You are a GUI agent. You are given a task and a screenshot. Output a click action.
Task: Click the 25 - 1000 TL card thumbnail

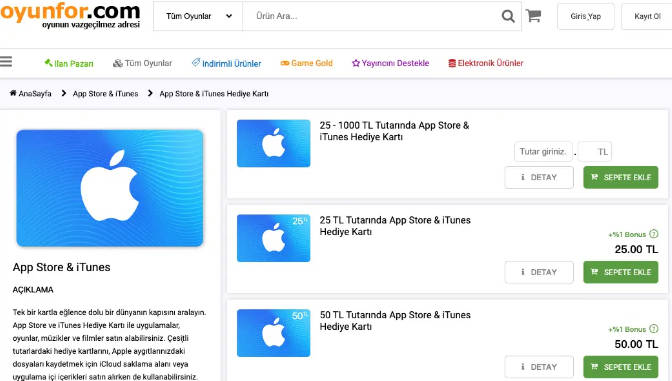tap(273, 143)
